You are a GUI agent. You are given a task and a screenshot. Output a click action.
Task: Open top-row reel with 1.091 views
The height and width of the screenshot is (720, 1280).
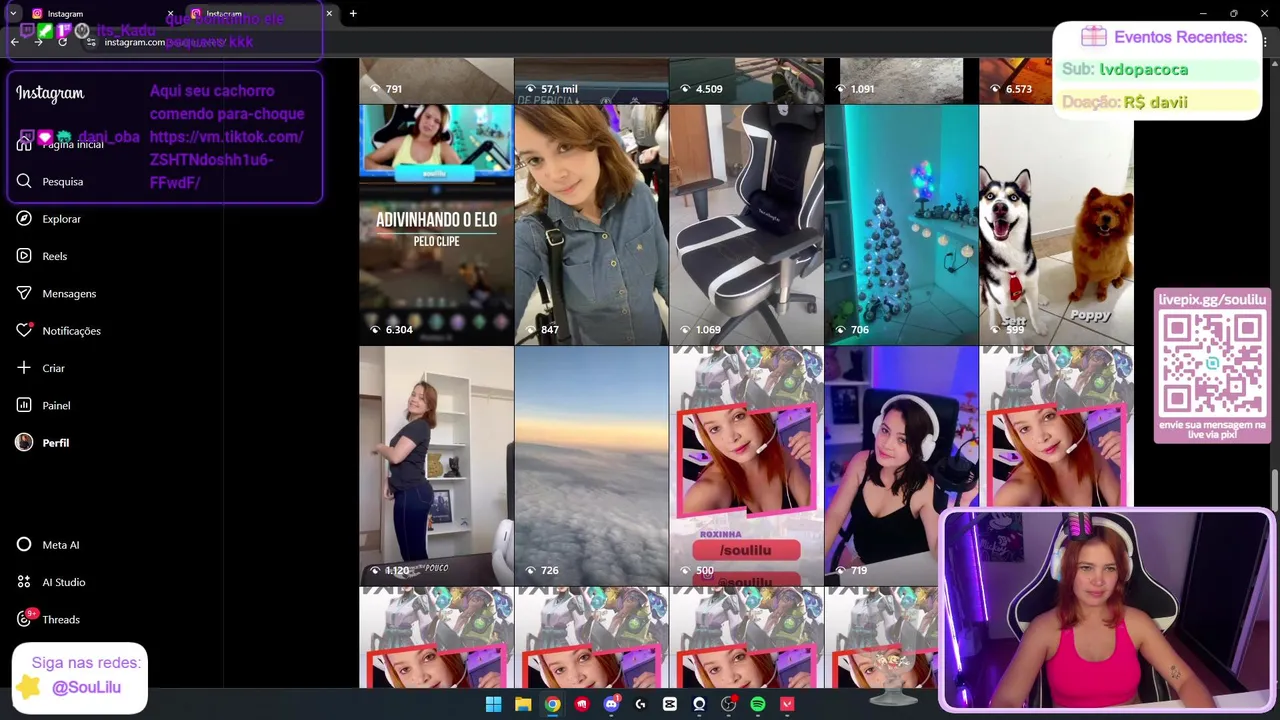901,81
